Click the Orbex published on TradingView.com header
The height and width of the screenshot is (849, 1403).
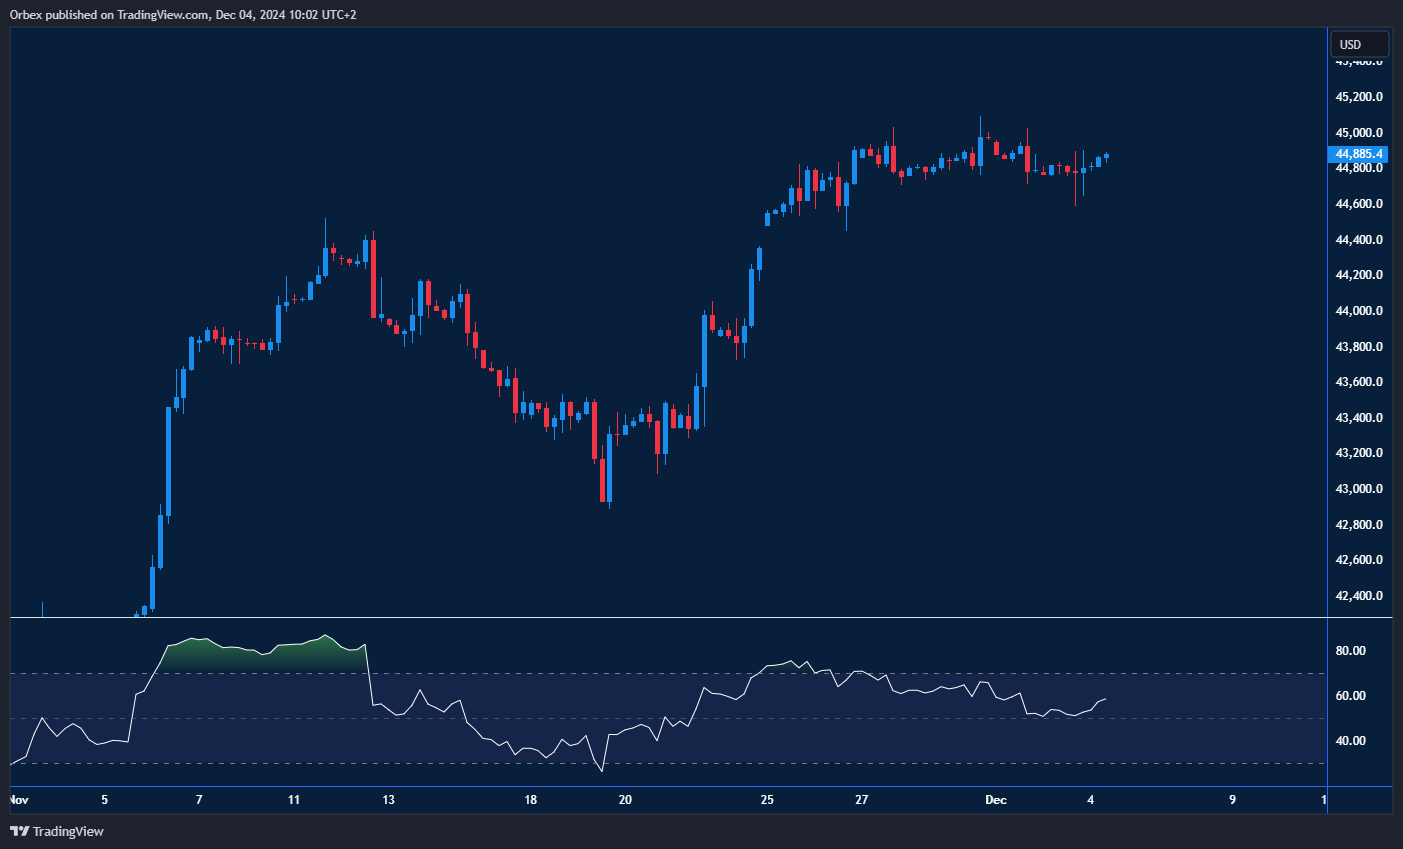(x=182, y=14)
